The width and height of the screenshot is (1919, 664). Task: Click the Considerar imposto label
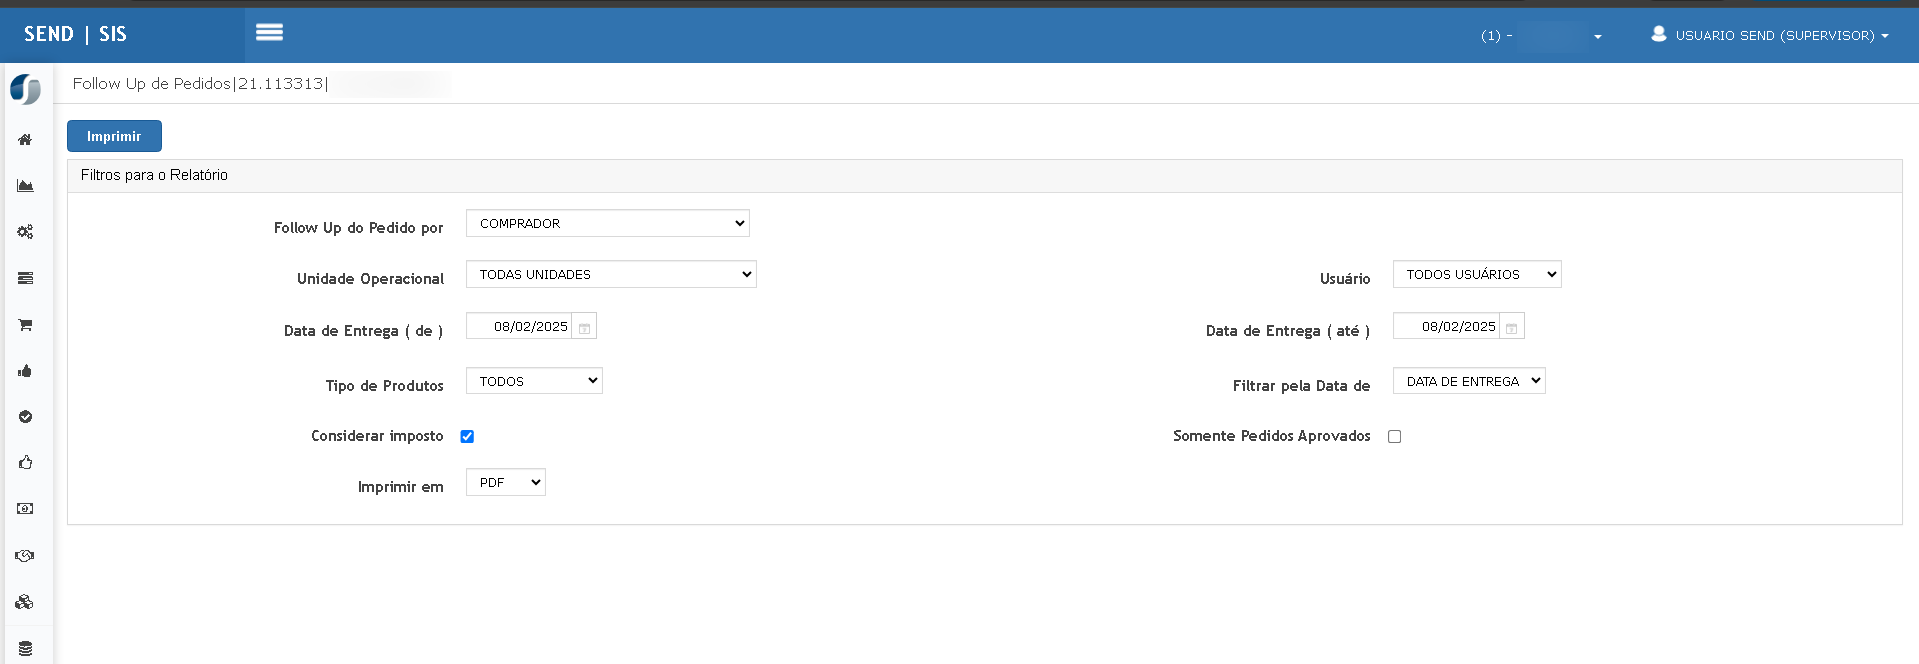[x=377, y=436]
